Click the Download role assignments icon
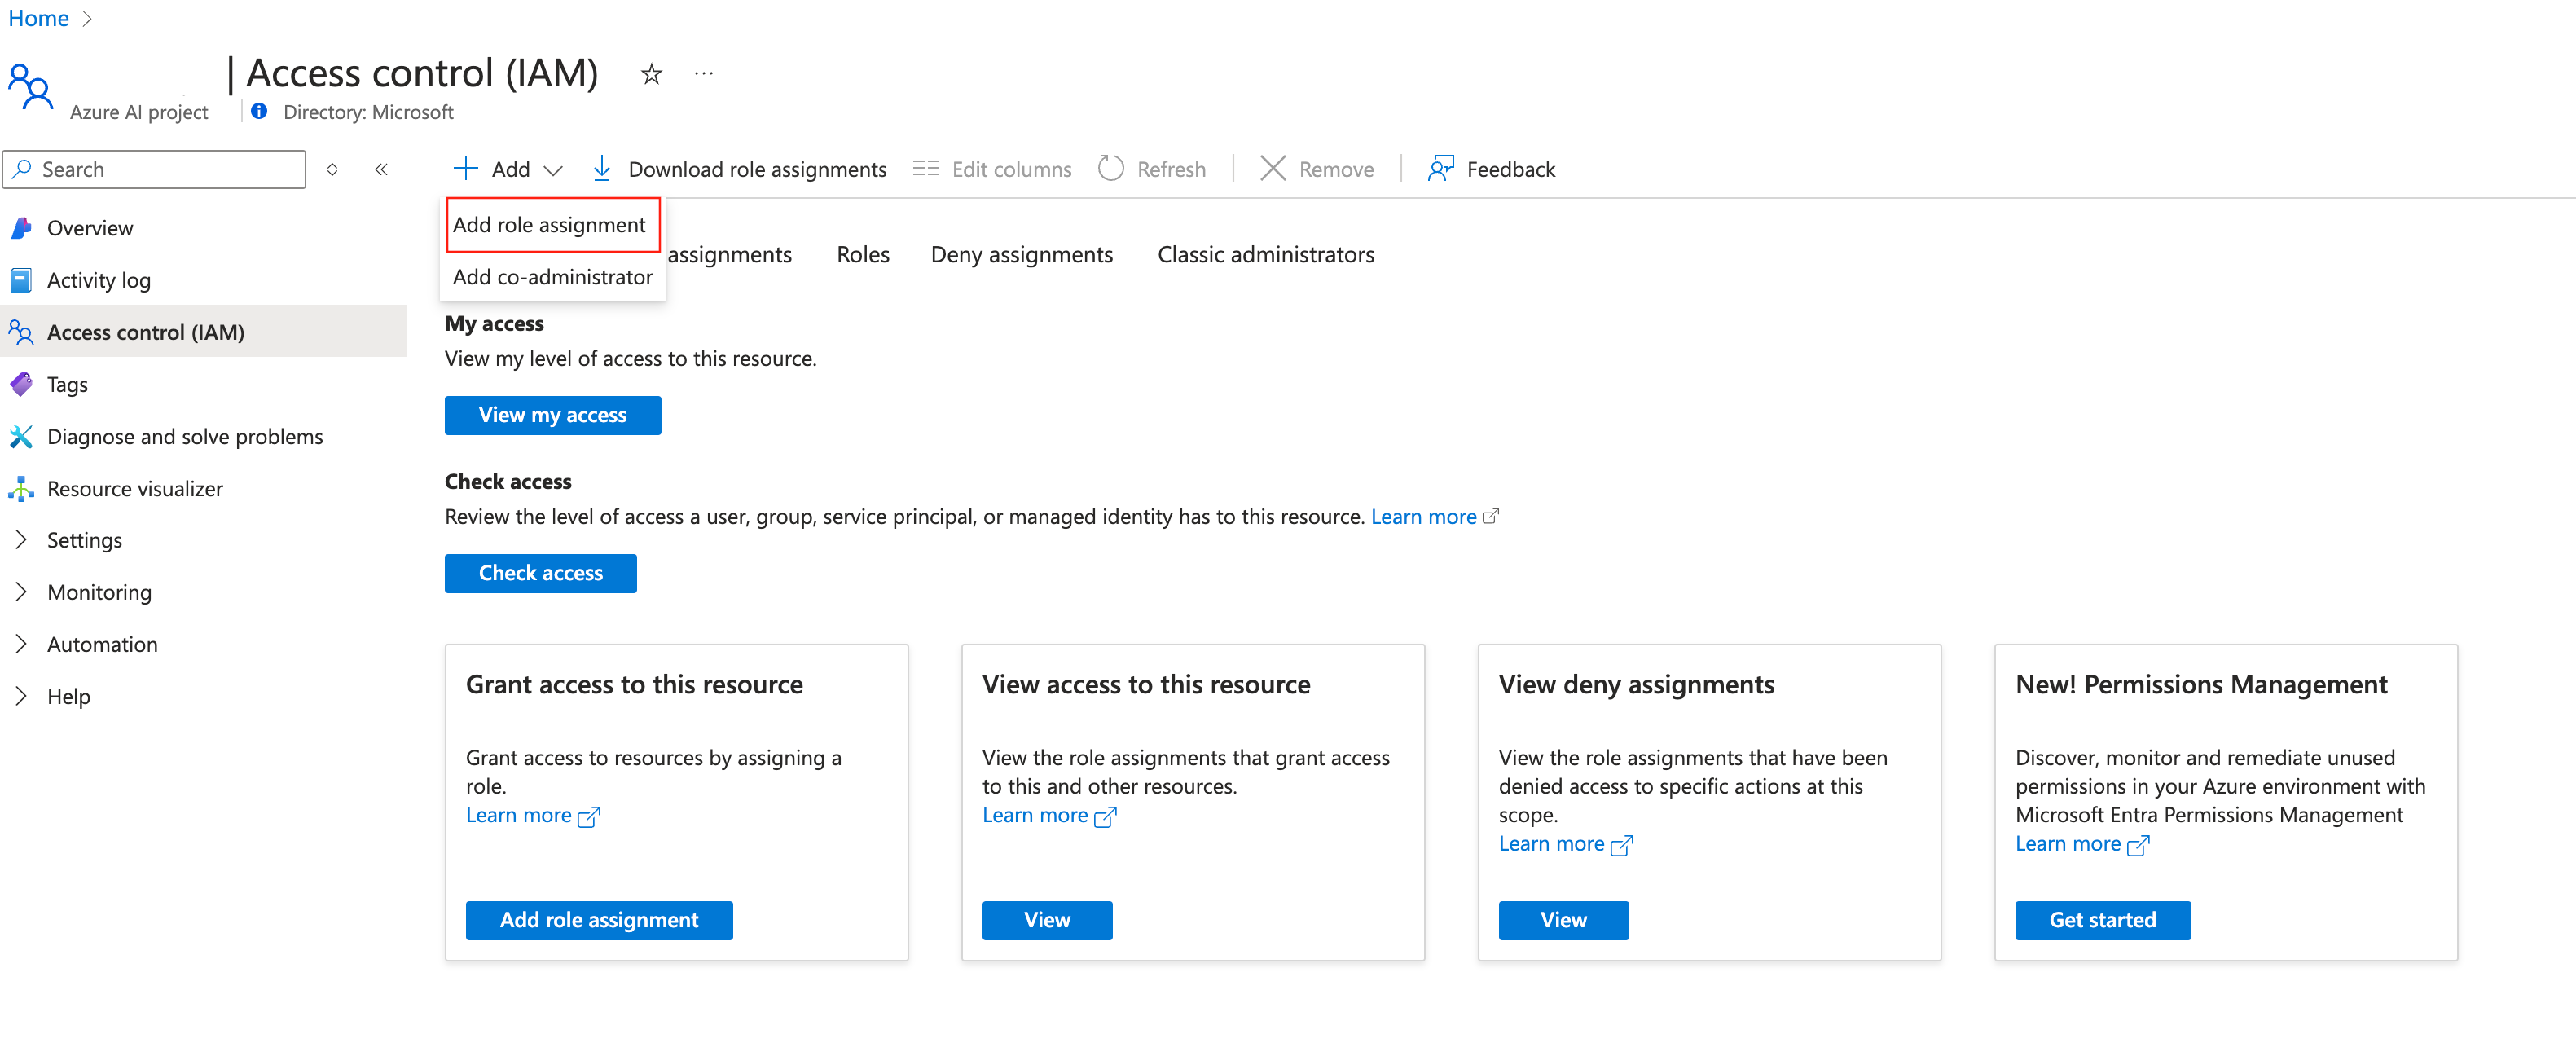 click(x=601, y=169)
